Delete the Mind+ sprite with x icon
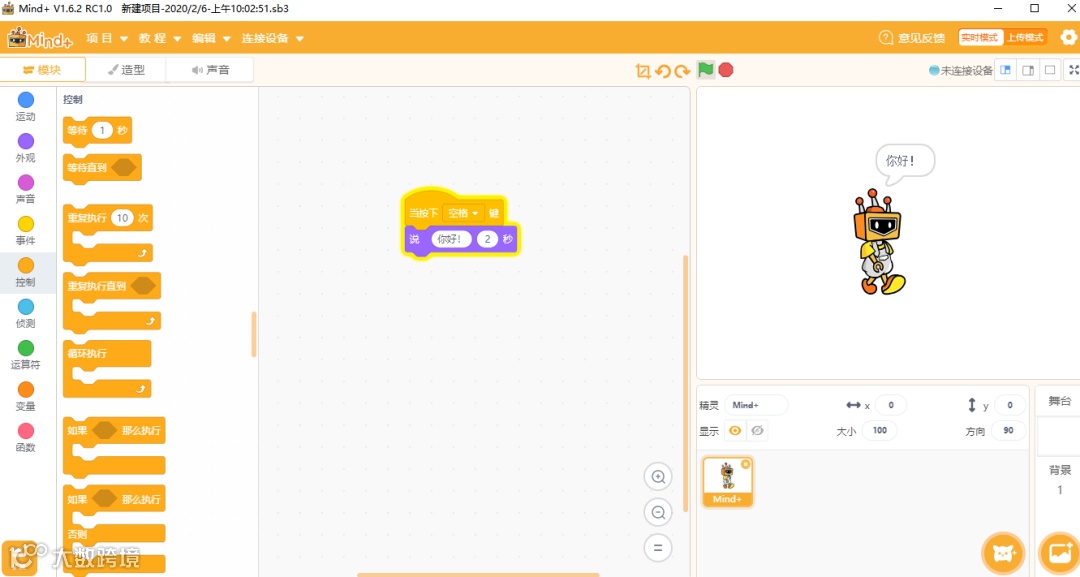 tap(745, 465)
